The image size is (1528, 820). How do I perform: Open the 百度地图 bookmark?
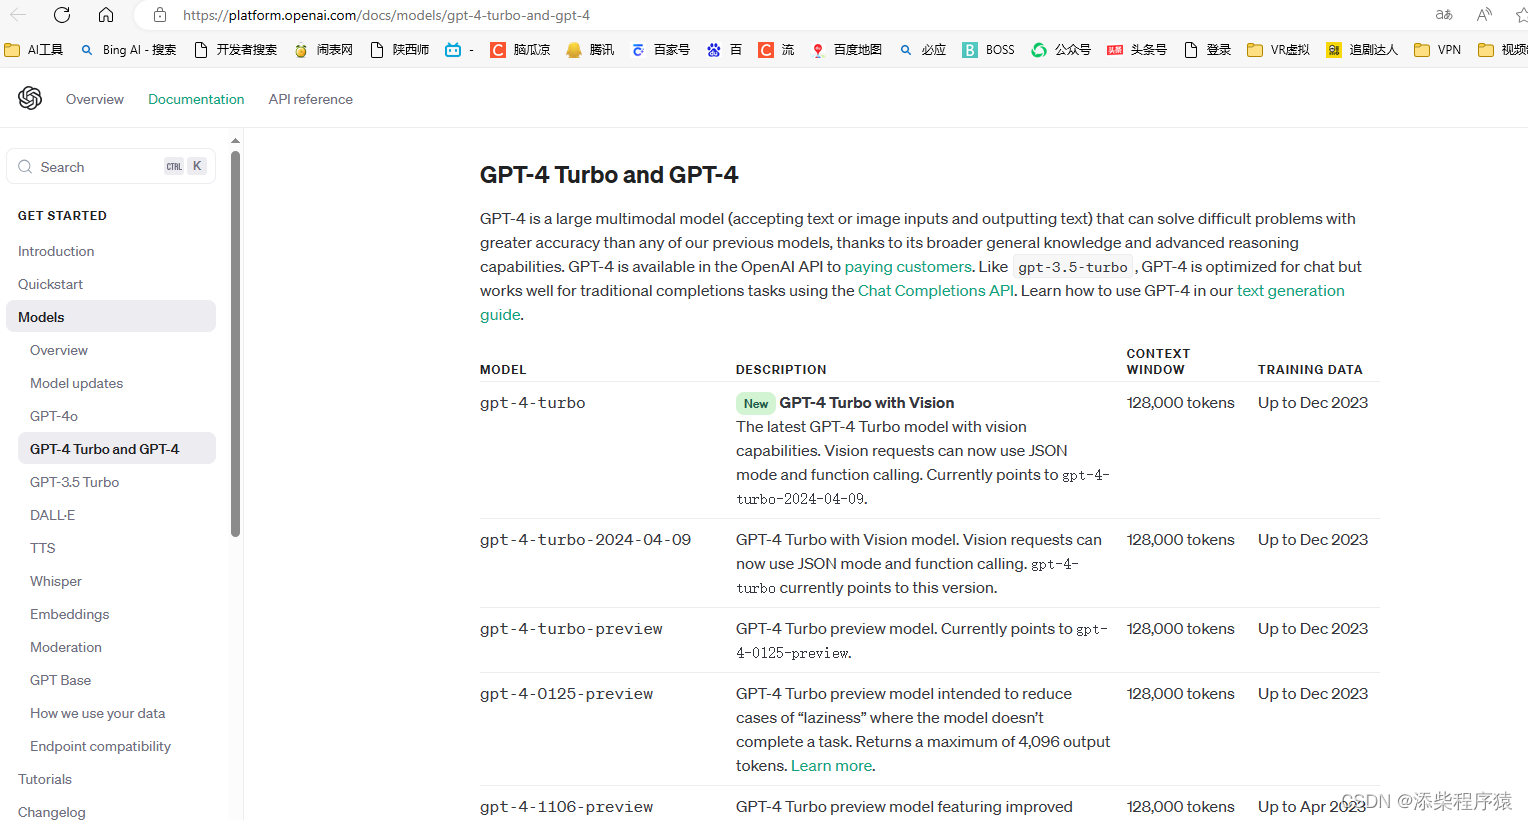846,50
